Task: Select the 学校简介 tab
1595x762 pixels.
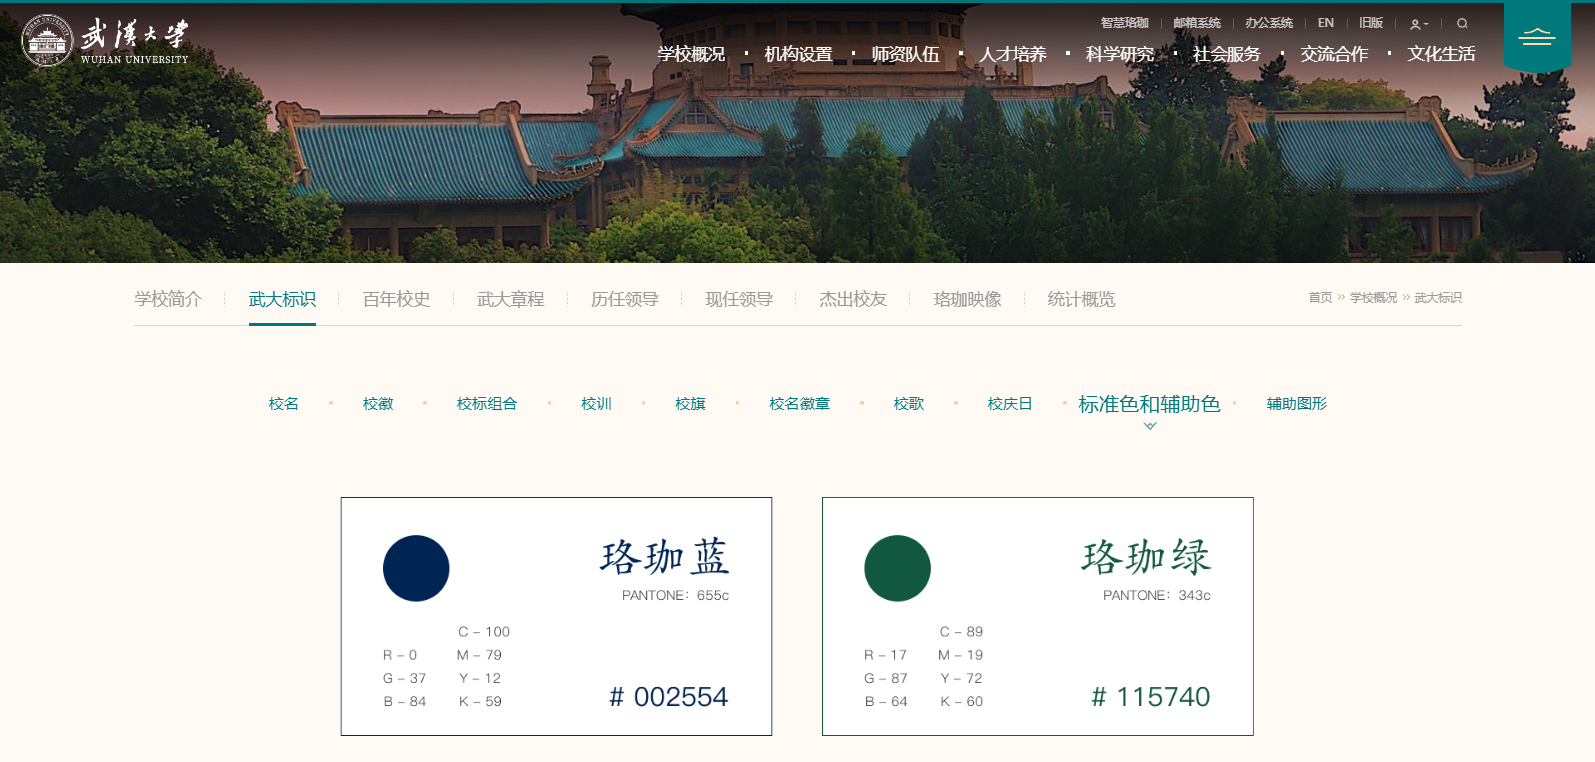Action: point(168,299)
